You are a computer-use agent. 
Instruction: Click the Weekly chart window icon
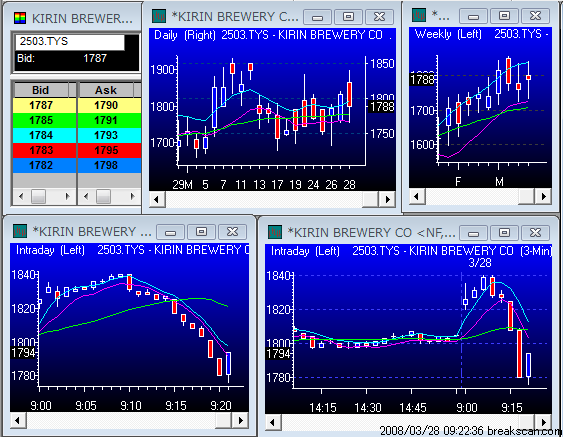(x=419, y=15)
